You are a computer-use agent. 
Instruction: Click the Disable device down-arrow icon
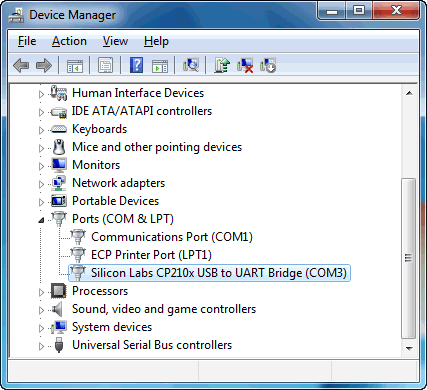pos(268,65)
